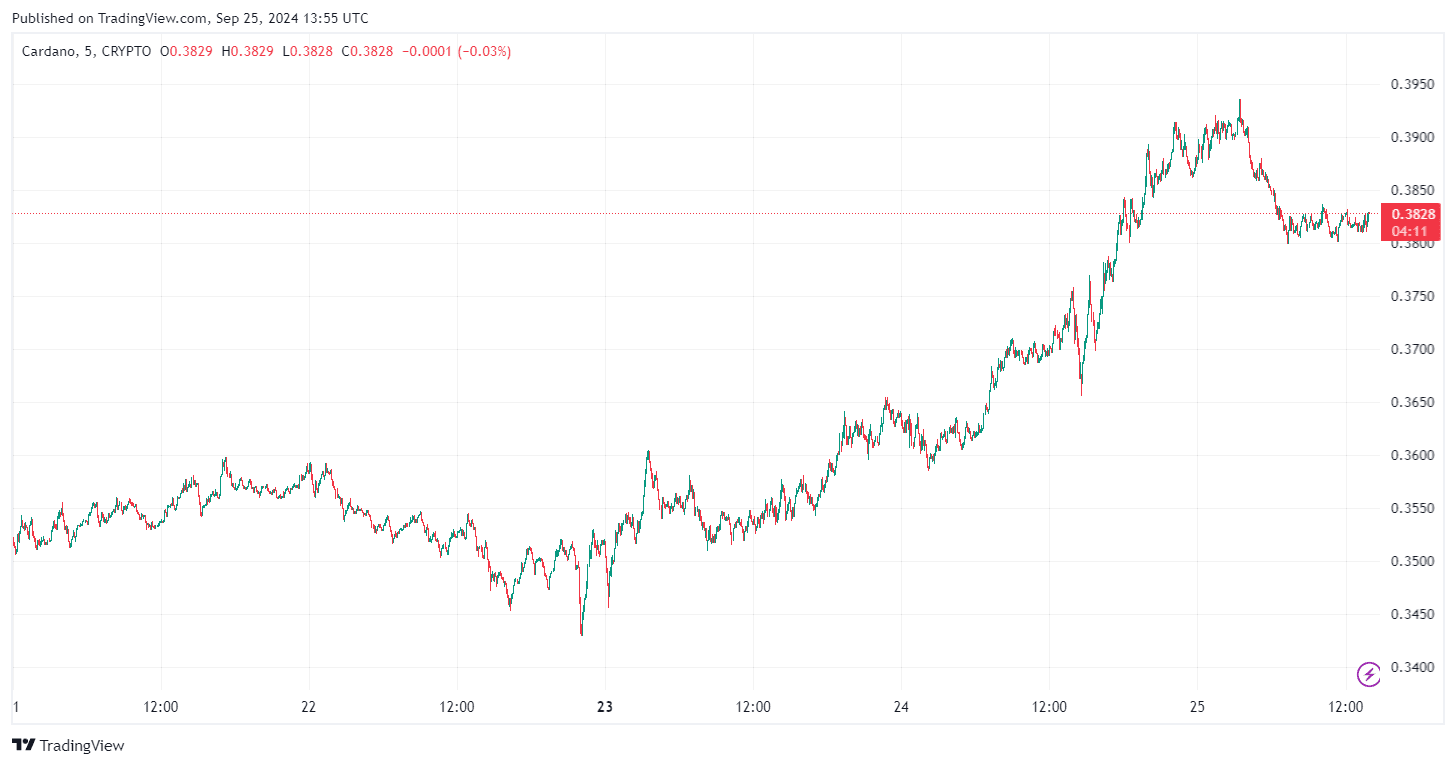Click the 0.3950 price axis label
The height and width of the screenshot is (766, 1456).
pyautogui.click(x=1412, y=85)
